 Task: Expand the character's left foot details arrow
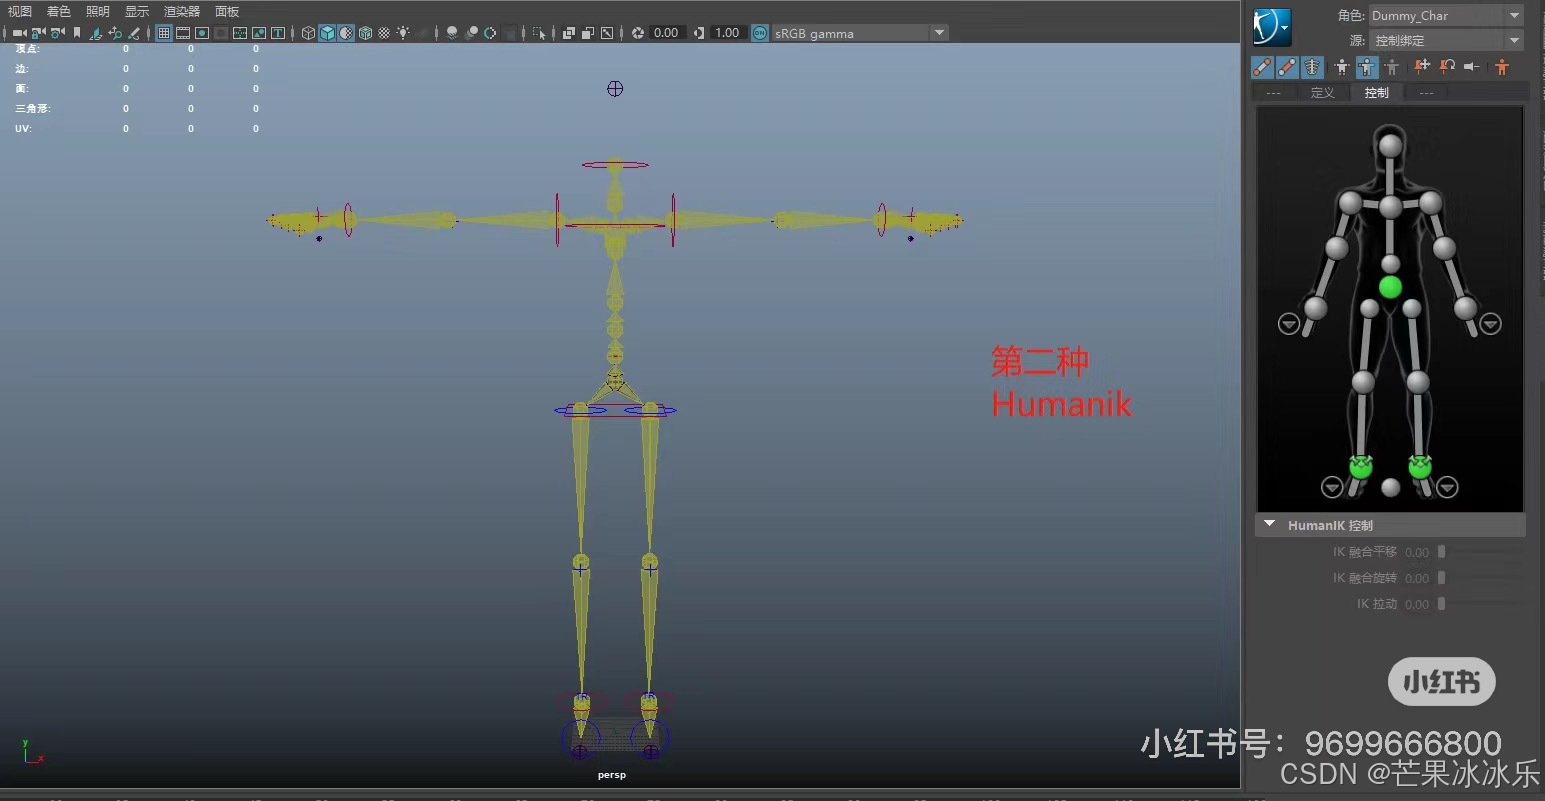click(1447, 487)
